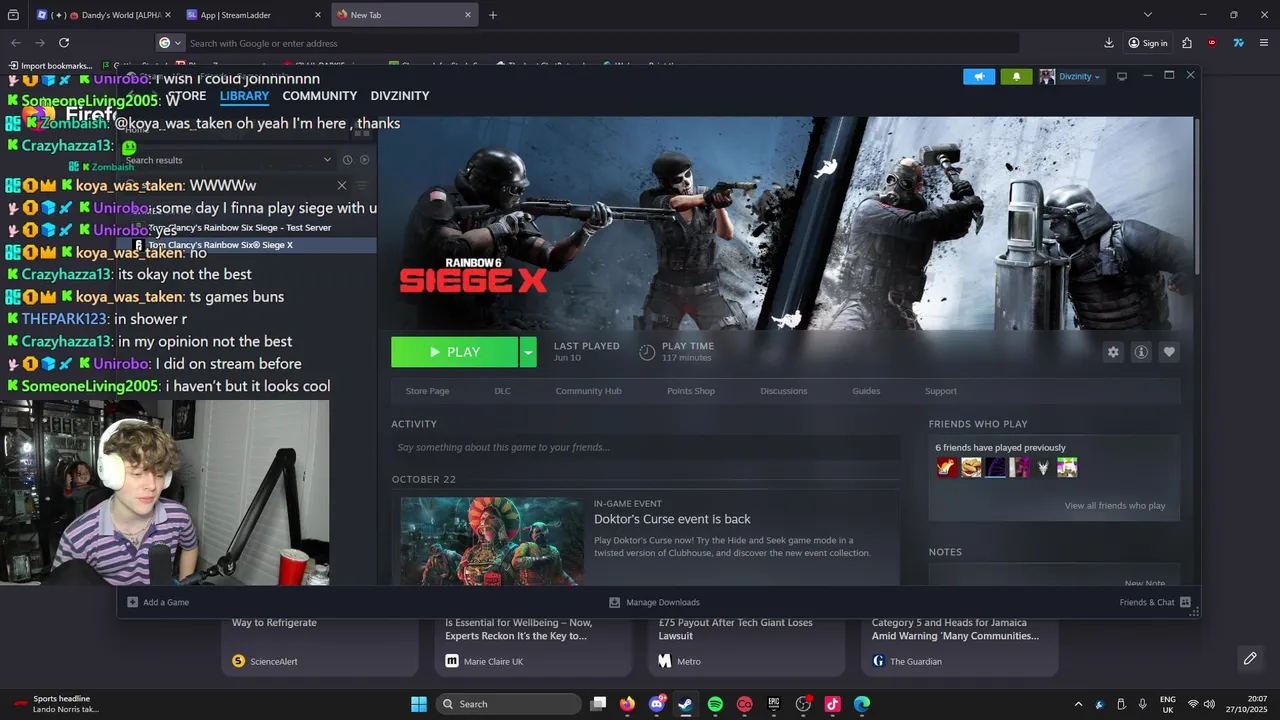This screenshot has height=720, width=1280.
Task: Toggle recent-activity clock filter in Steam sidebar
Action: tap(347, 160)
